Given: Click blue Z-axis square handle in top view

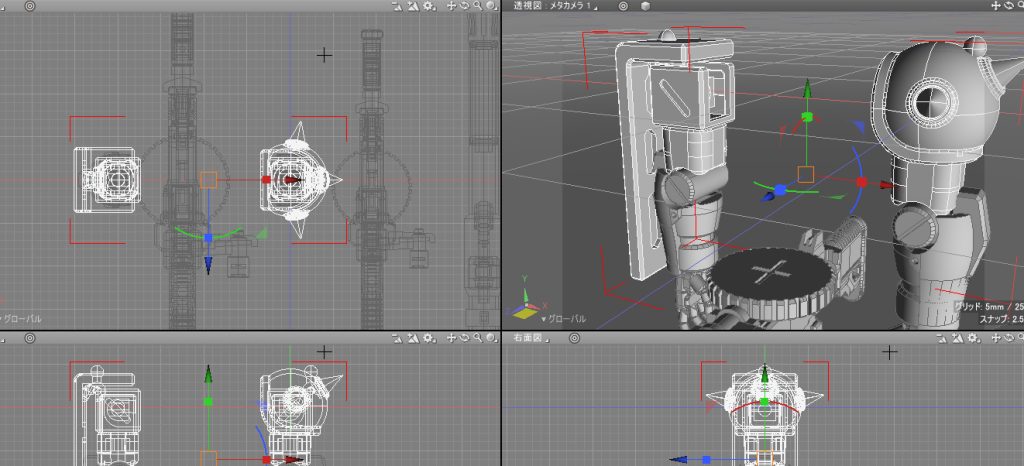Looking at the screenshot, I should pos(208,238).
